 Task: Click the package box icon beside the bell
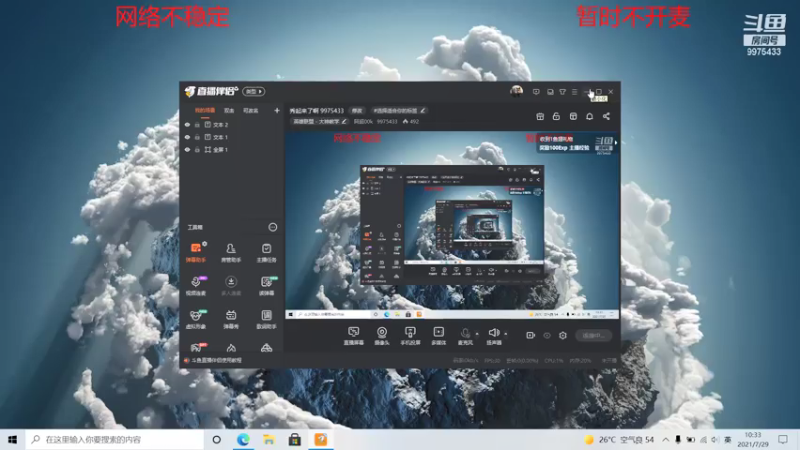(573, 116)
